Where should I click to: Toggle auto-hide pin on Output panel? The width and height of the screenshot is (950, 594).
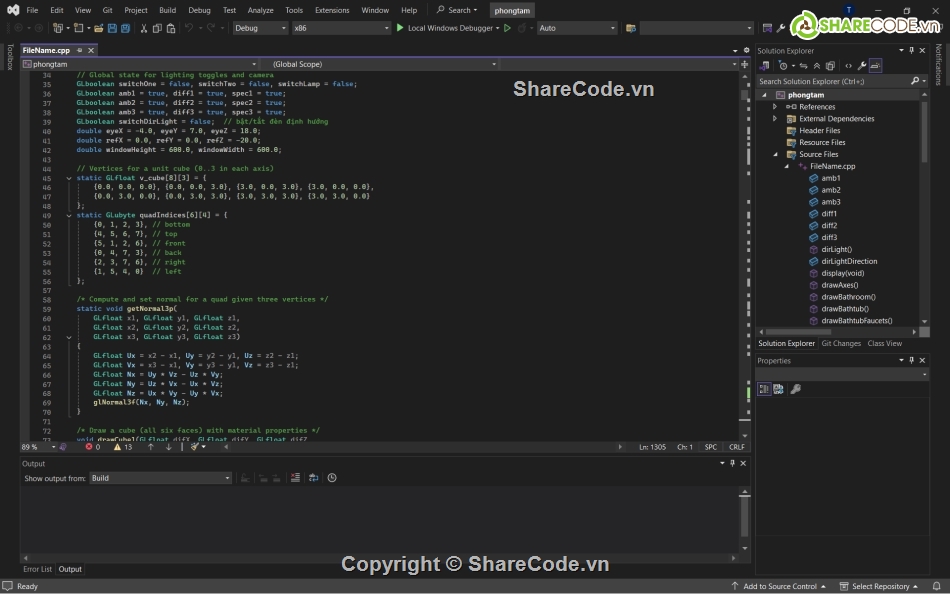tap(732, 463)
